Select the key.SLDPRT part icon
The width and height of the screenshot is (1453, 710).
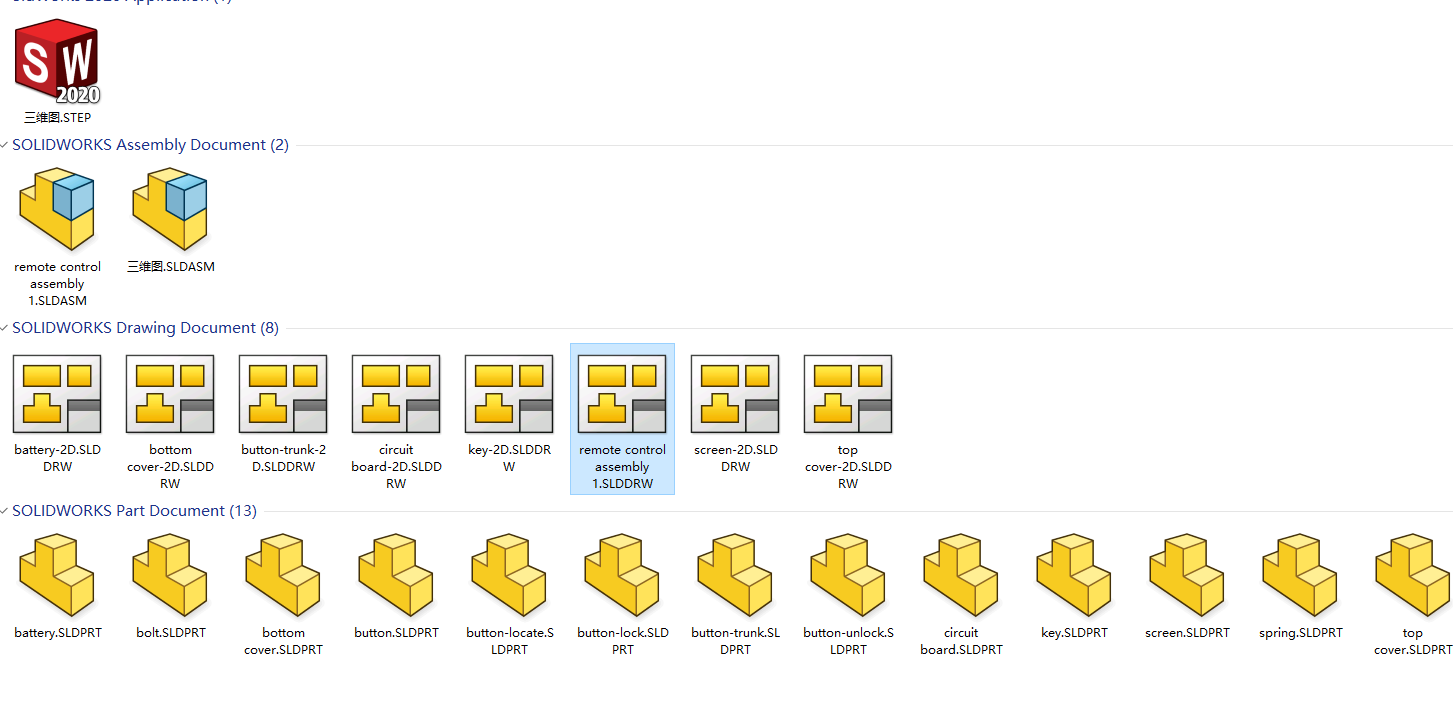(1074, 575)
